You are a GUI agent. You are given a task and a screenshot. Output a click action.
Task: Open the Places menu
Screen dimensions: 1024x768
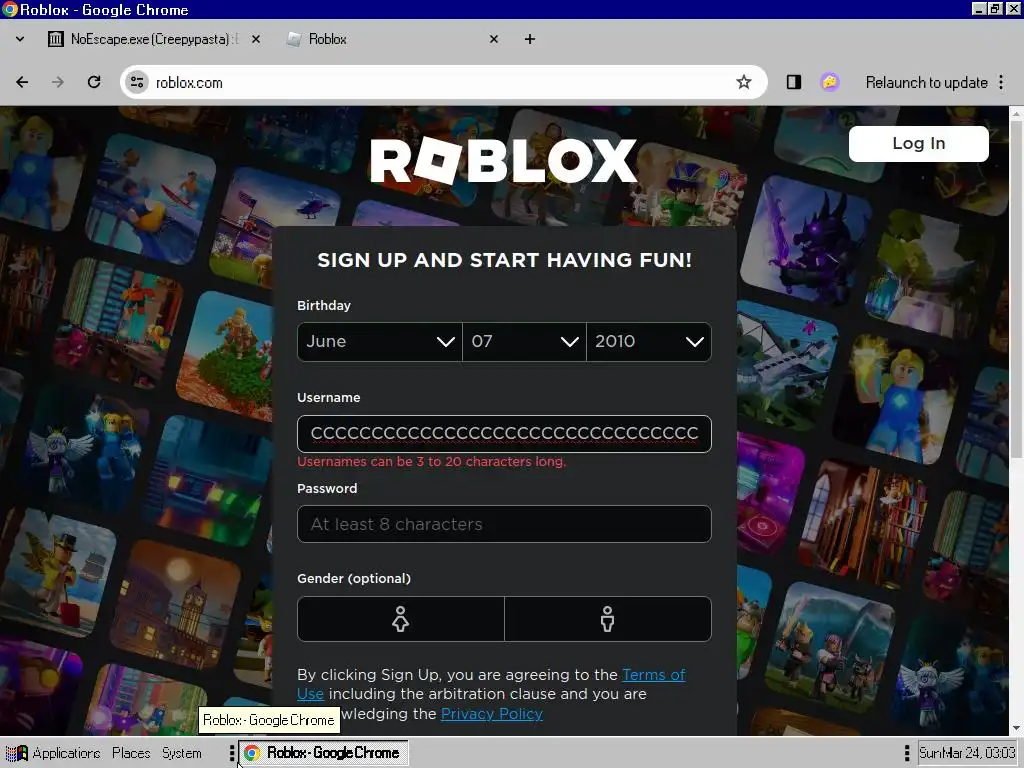(131, 753)
